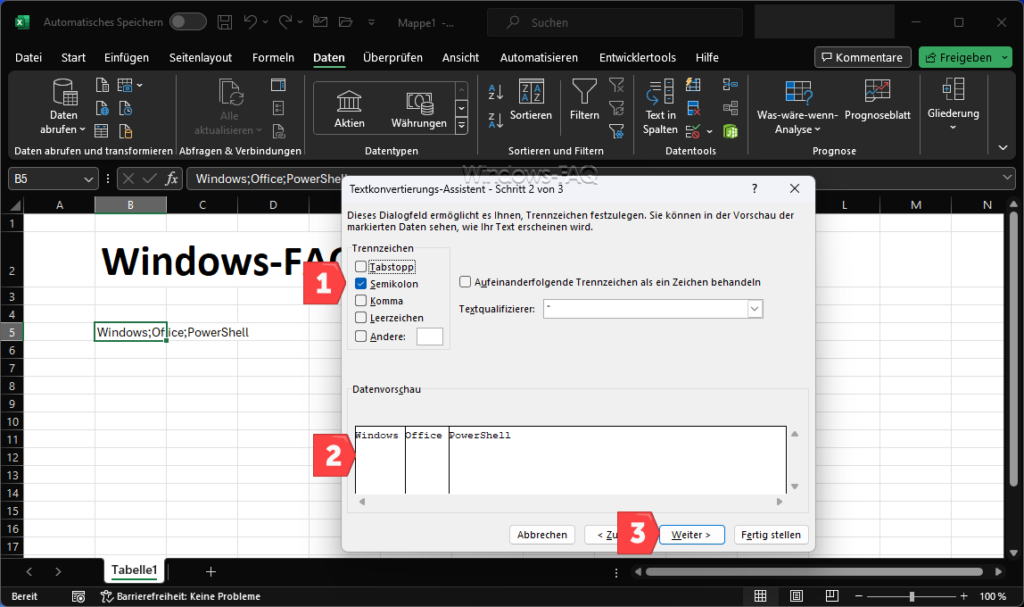Sort descending Z to A icon
Screen dimensions: 1024x607
[496, 120]
